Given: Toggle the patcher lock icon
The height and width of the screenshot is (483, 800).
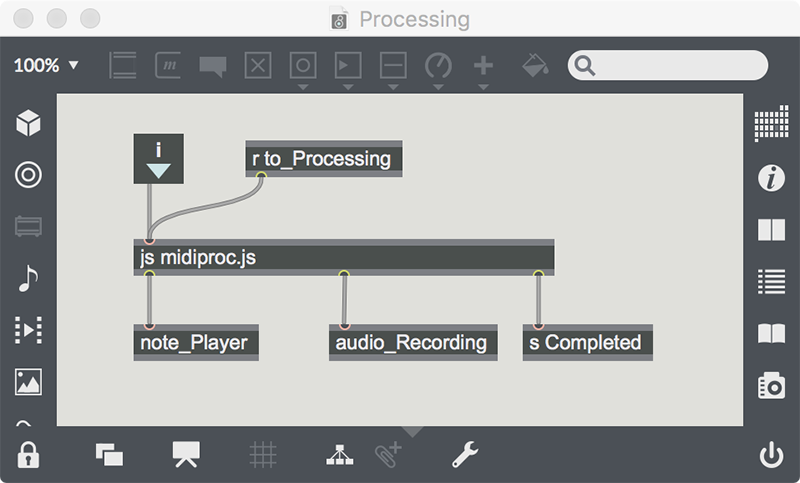Looking at the screenshot, I should point(28,454).
